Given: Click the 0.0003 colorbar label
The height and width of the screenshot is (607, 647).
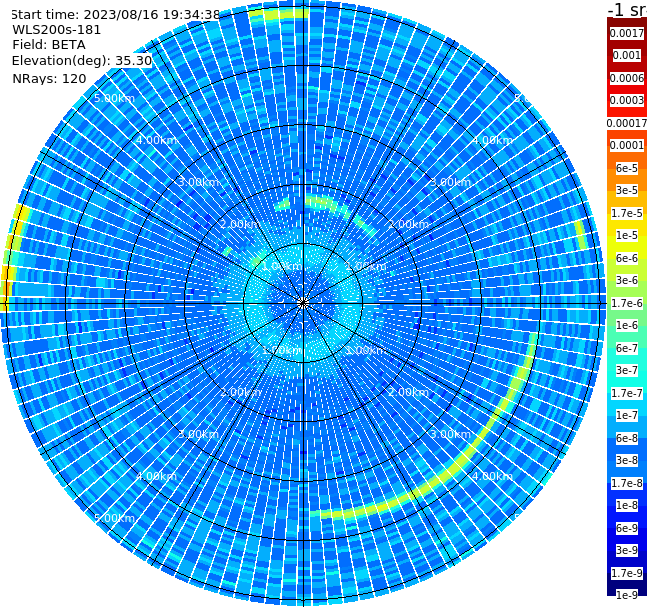Looking at the screenshot, I should click(627, 100).
